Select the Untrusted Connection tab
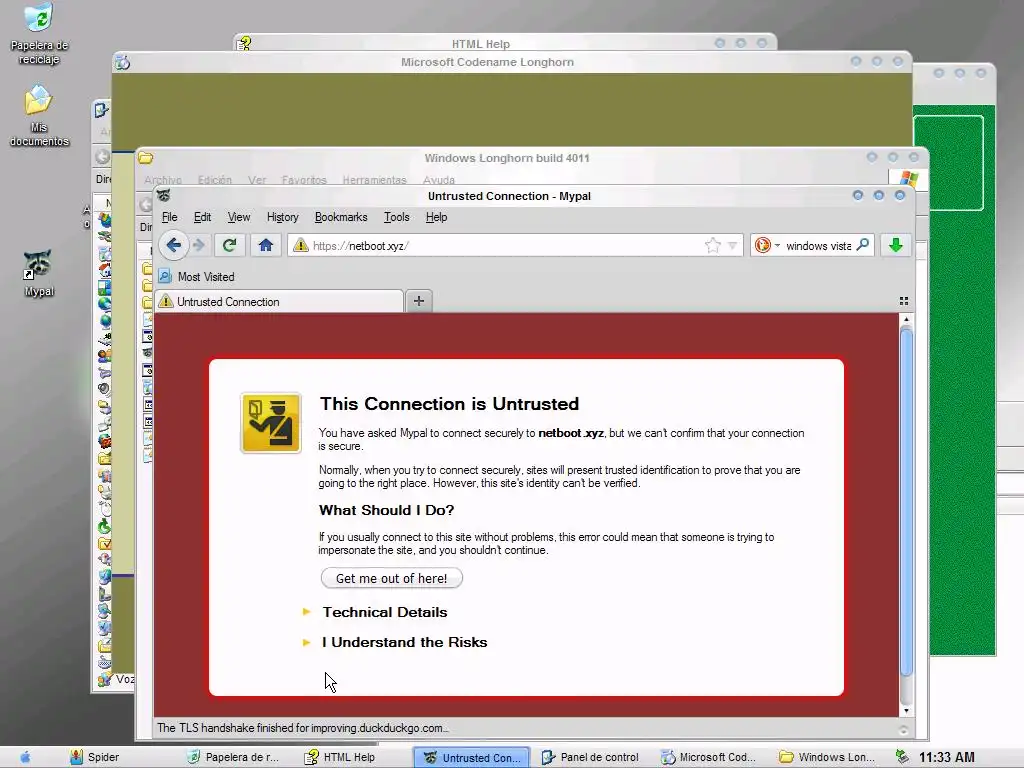Viewport: 1024px width, 768px height. click(x=279, y=302)
